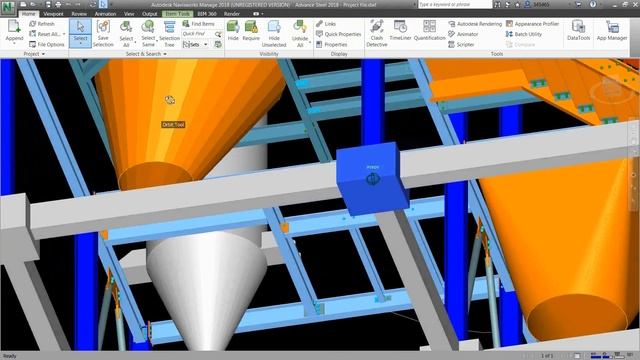Expand the Project panel title
This screenshot has width=640, height=360.
tap(34, 54)
